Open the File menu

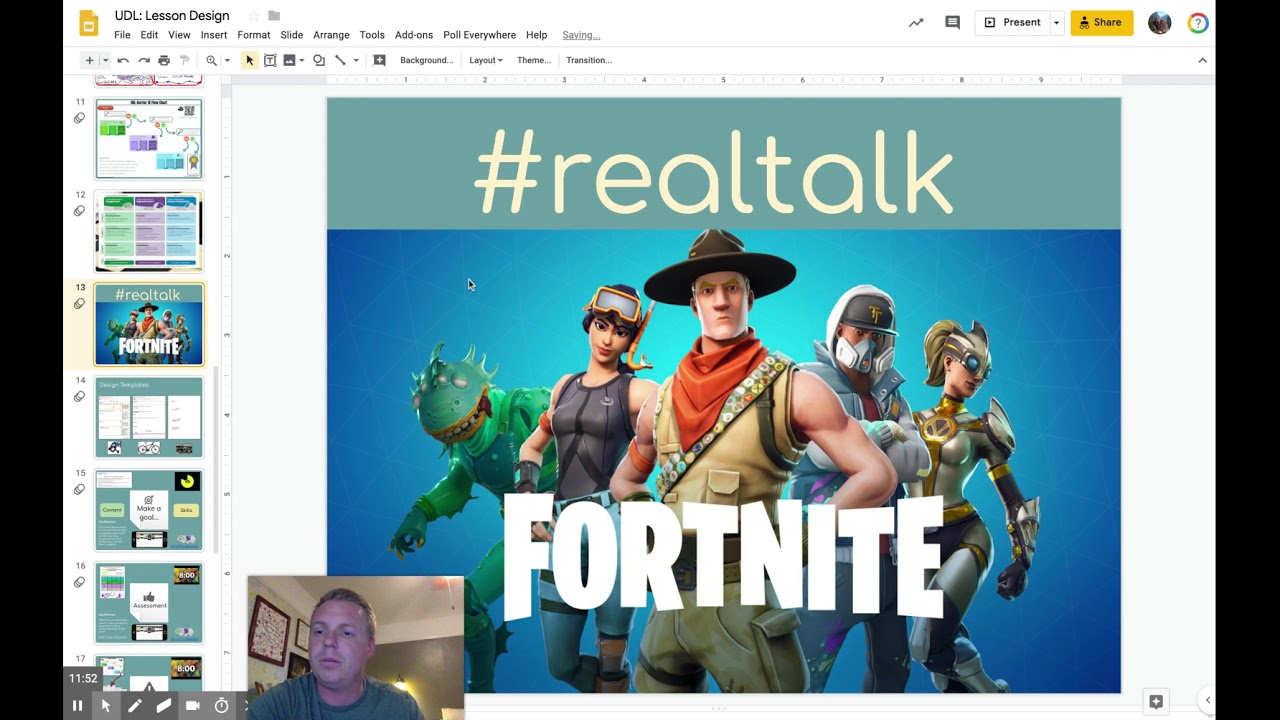(122, 35)
